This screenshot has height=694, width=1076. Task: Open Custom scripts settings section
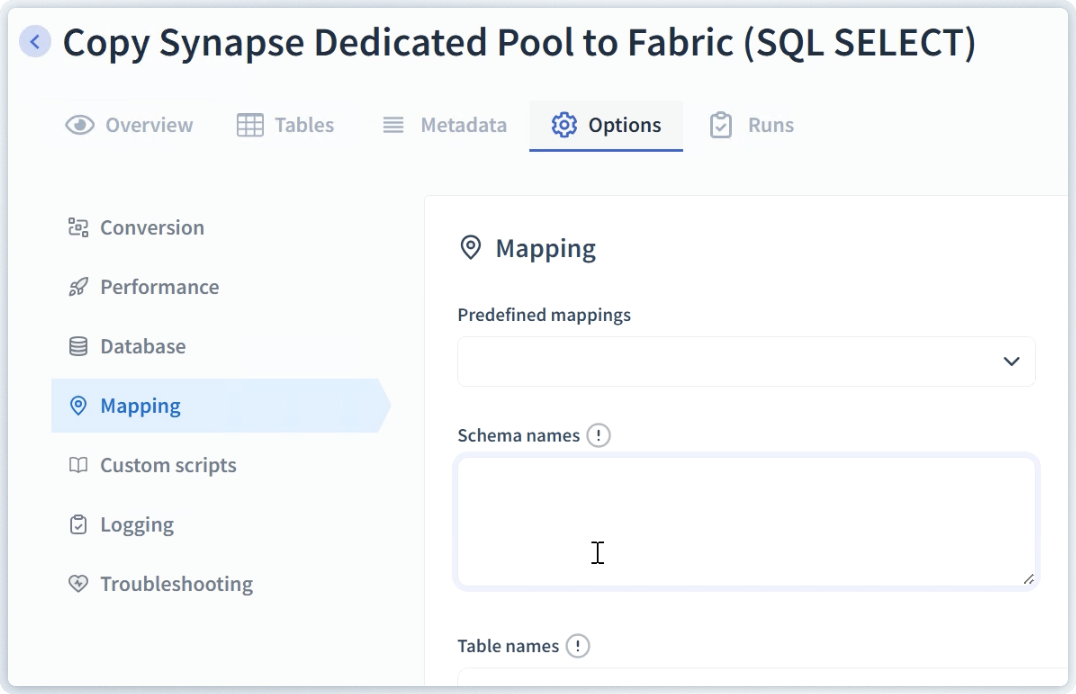[x=168, y=465]
